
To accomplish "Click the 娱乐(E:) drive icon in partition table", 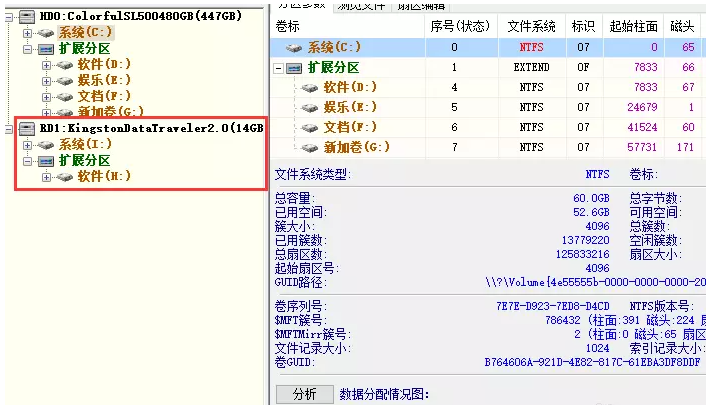I will (310, 108).
